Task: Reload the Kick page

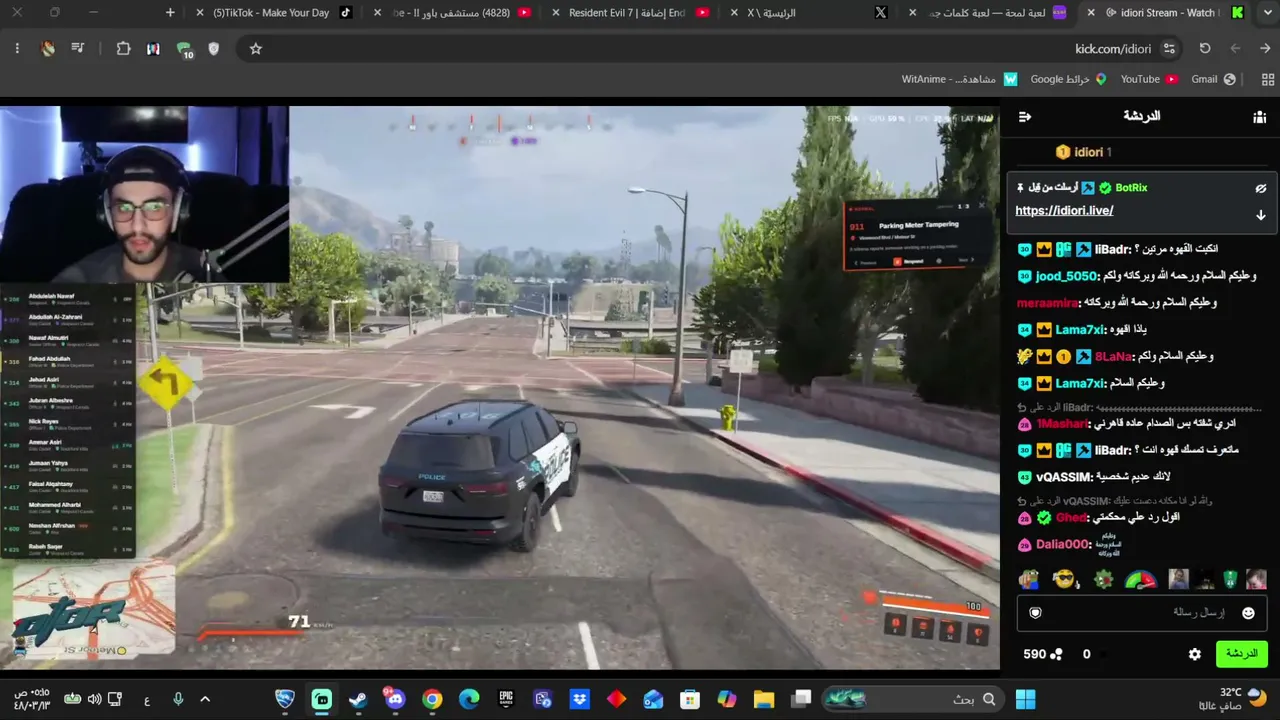Action: (1205, 48)
